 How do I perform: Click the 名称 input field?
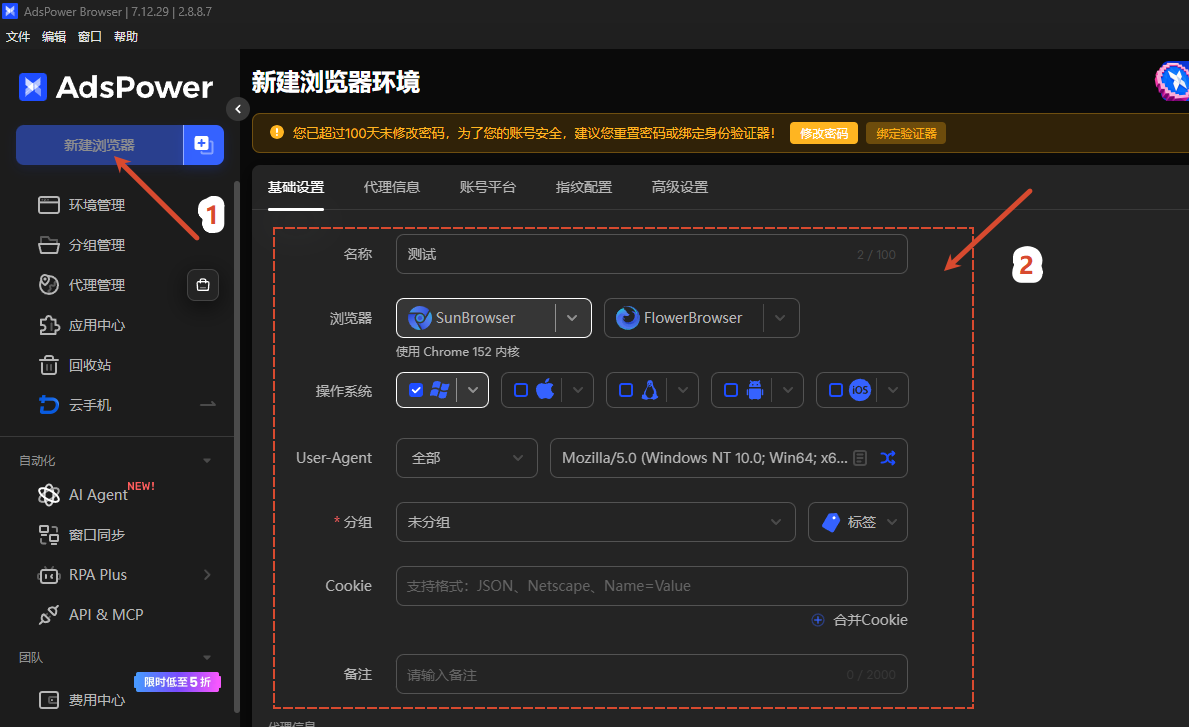pos(651,255)
